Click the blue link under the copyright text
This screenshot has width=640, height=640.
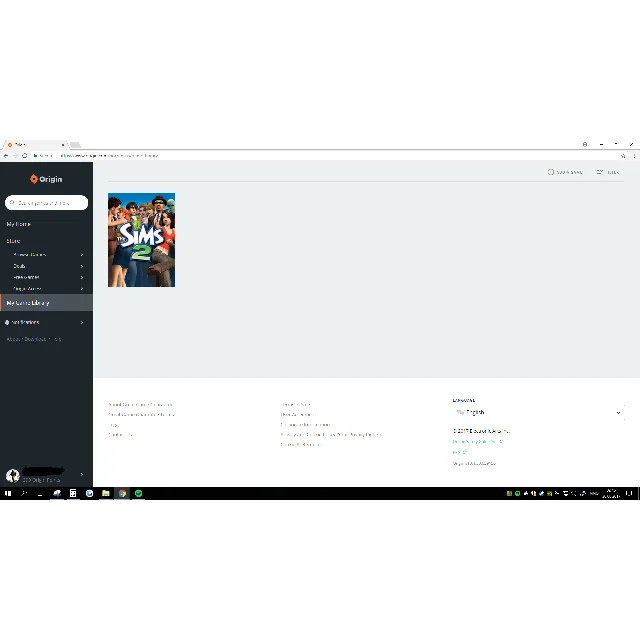click(478, 442)
